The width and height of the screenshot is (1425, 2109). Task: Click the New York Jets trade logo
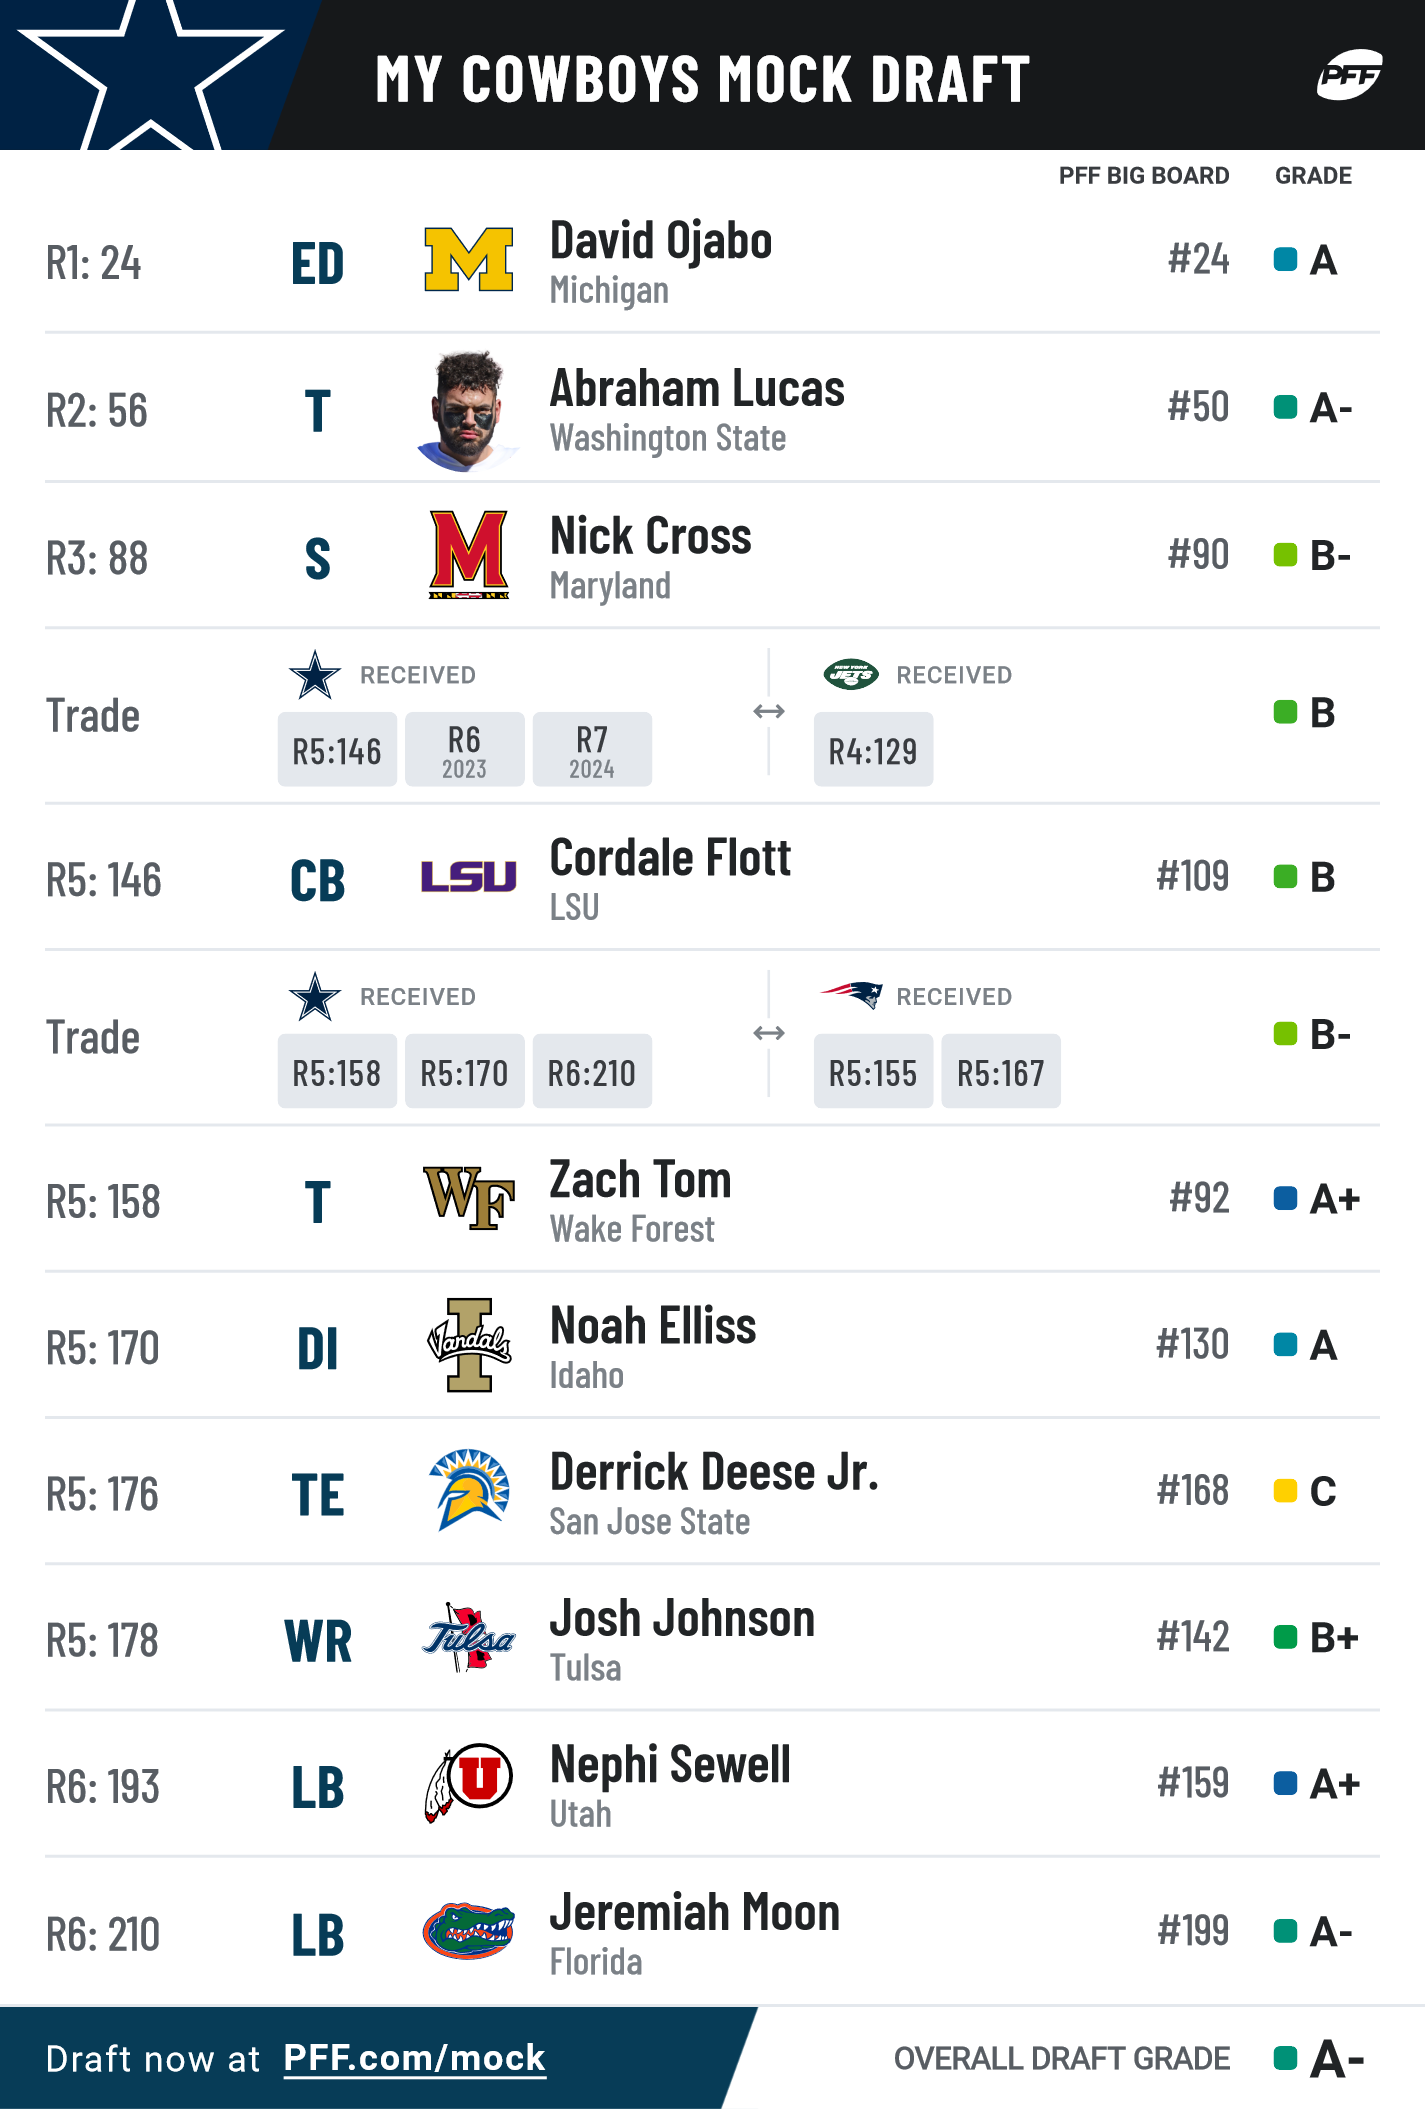[851, 675]
